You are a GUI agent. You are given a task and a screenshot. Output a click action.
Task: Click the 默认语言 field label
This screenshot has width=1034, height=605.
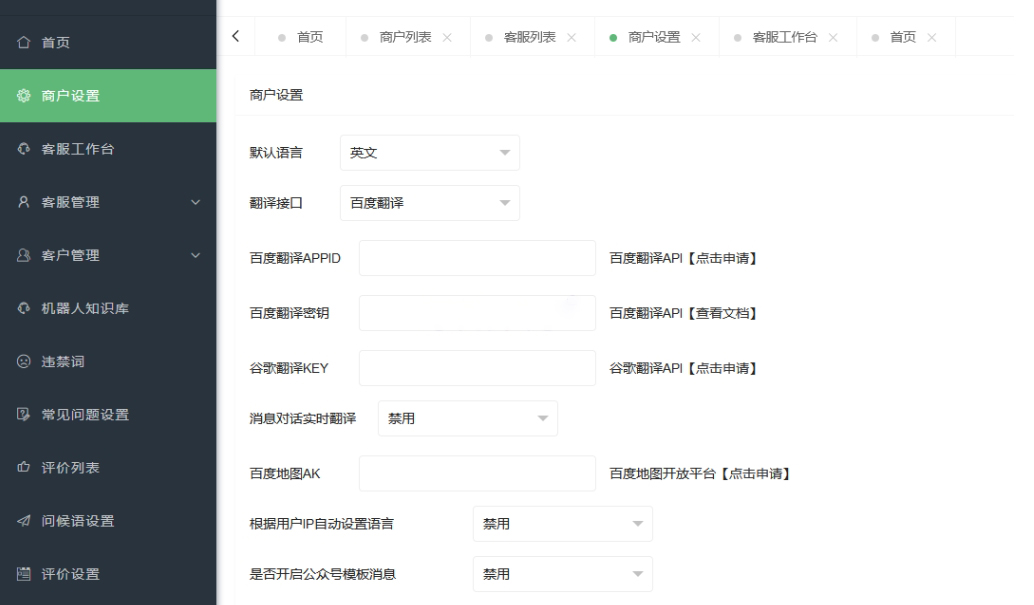coord(276,152)
